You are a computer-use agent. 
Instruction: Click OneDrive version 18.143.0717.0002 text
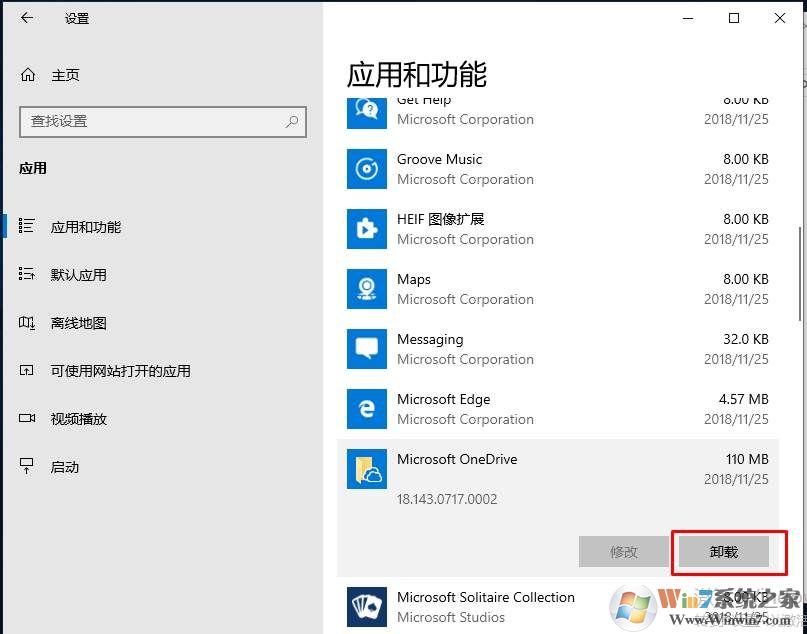(446, 499)
